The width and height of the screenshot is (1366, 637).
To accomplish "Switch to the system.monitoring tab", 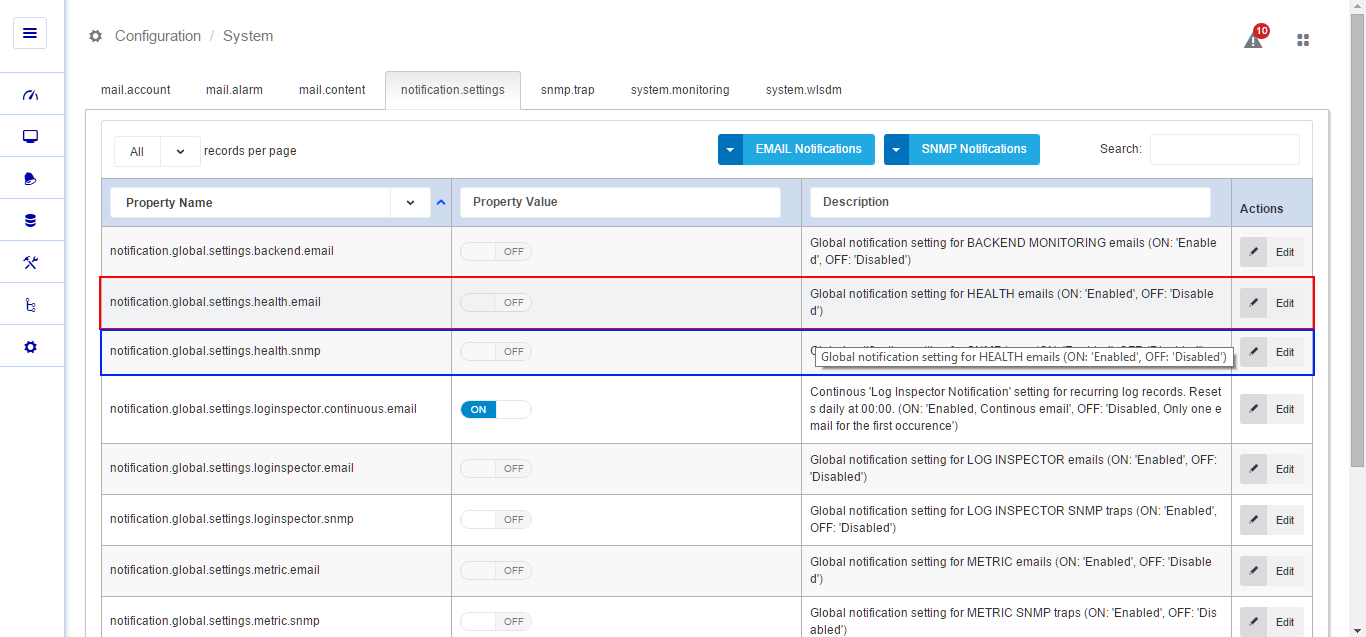I will pos(680,90).
